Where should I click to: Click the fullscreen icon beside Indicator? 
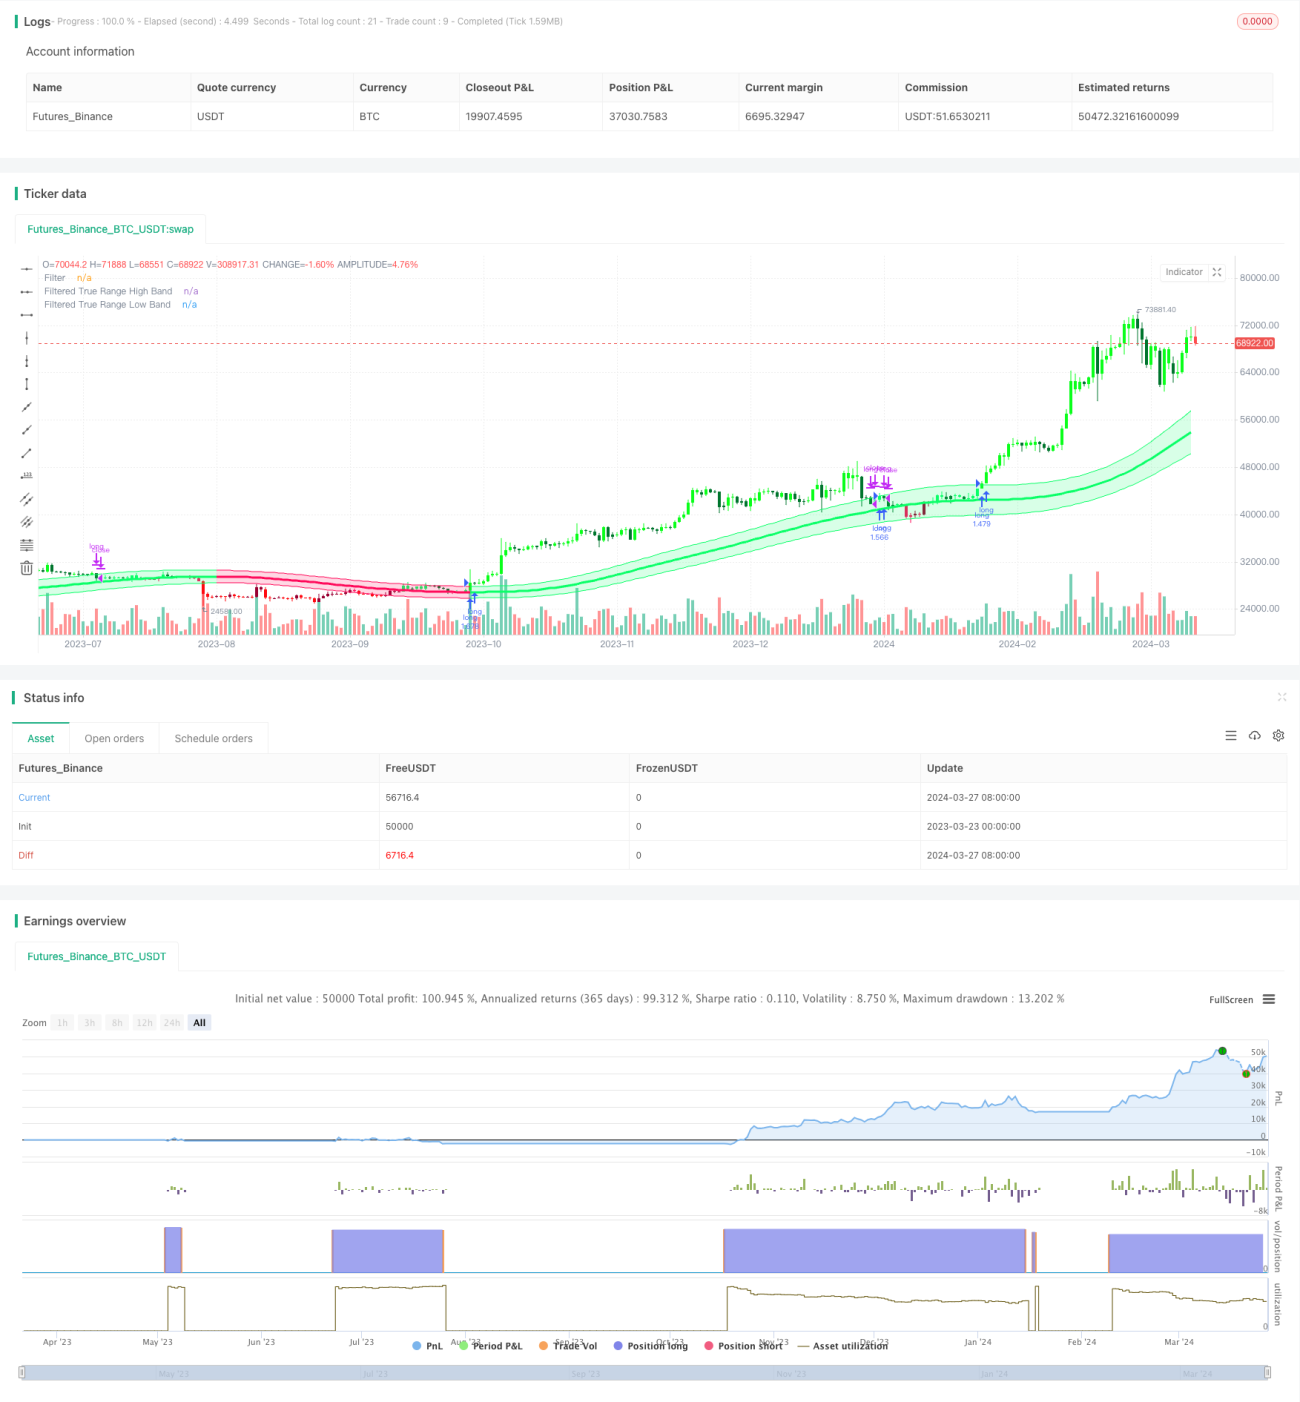click(1217, 272)
